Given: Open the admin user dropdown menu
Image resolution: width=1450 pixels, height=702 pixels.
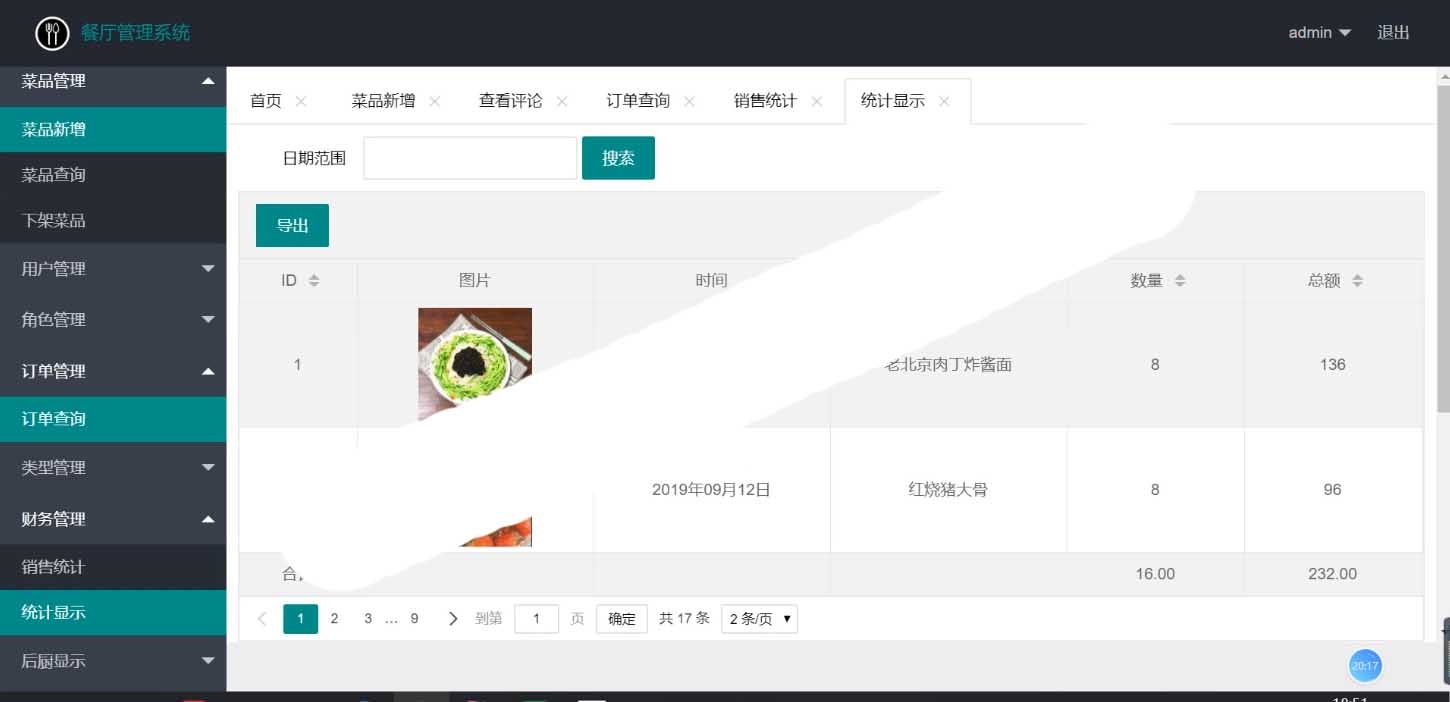Looking at the screenshot, I should point(1319,33).
